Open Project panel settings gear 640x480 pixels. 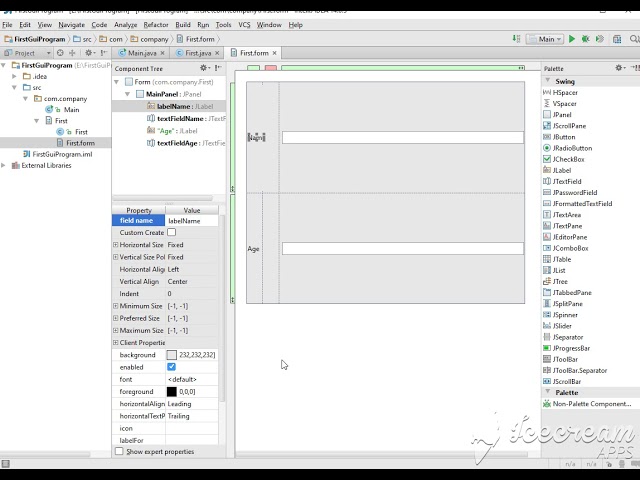[89, 53]
